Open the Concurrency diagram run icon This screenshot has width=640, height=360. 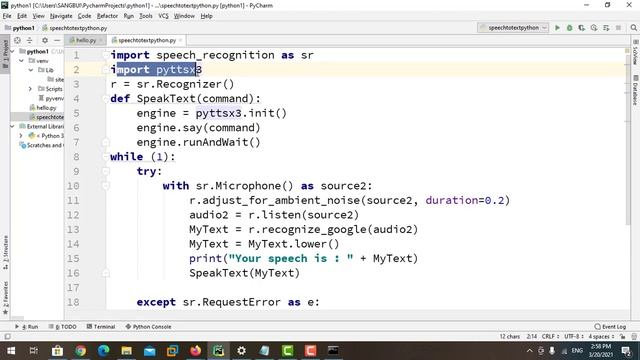pos(606,28)
